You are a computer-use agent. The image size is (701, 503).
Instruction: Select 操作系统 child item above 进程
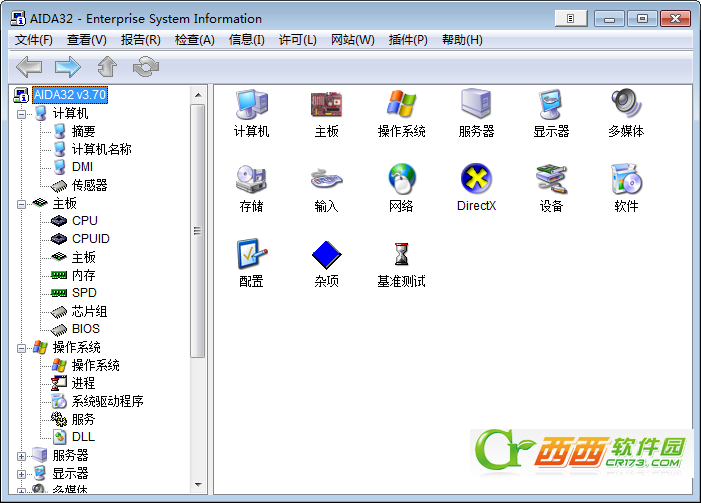pyautogui.click(x=96, y=365)
